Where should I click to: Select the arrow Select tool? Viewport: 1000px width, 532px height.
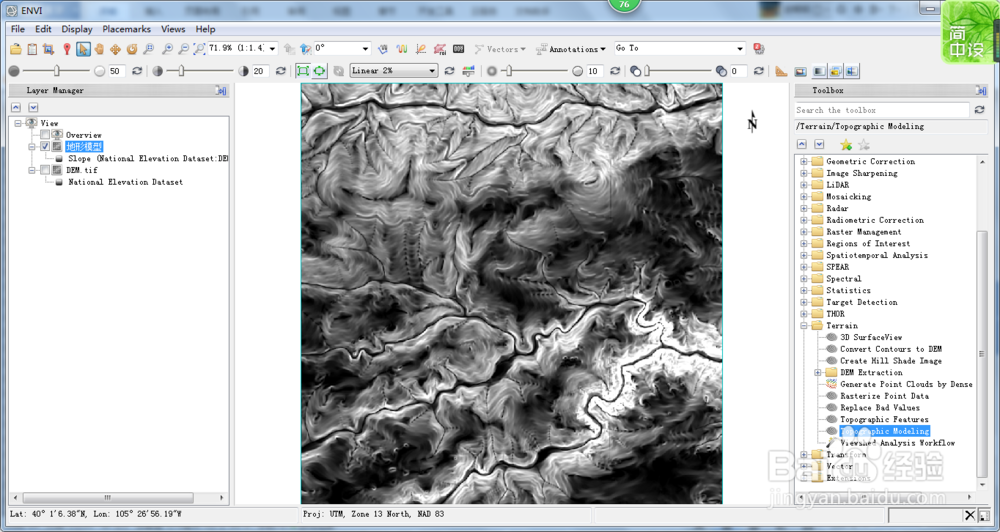83,49
